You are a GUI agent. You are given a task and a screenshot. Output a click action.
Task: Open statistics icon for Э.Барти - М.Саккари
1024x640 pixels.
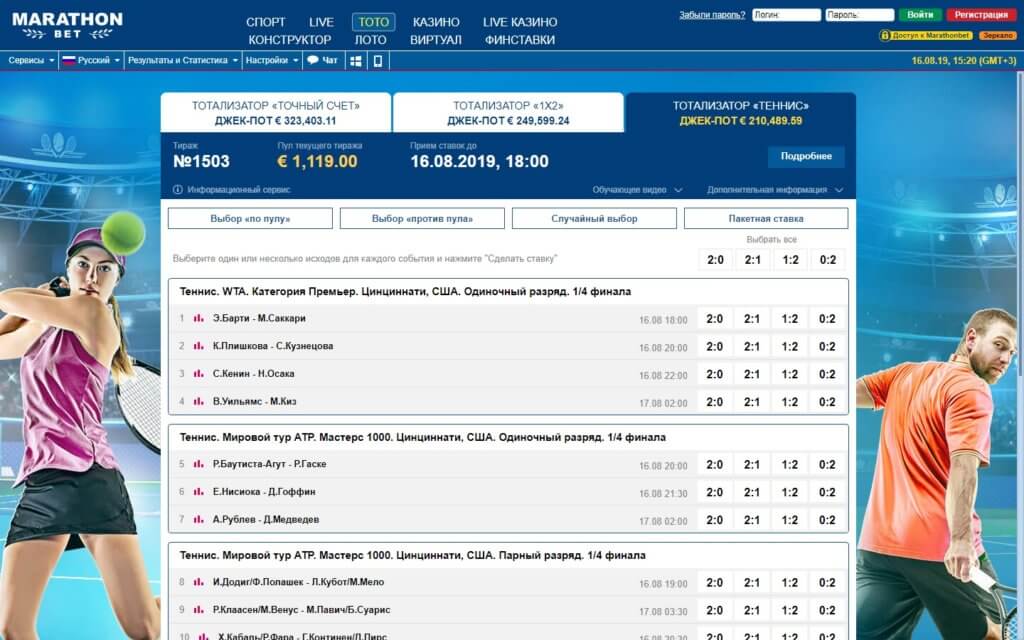click(198, 319)
